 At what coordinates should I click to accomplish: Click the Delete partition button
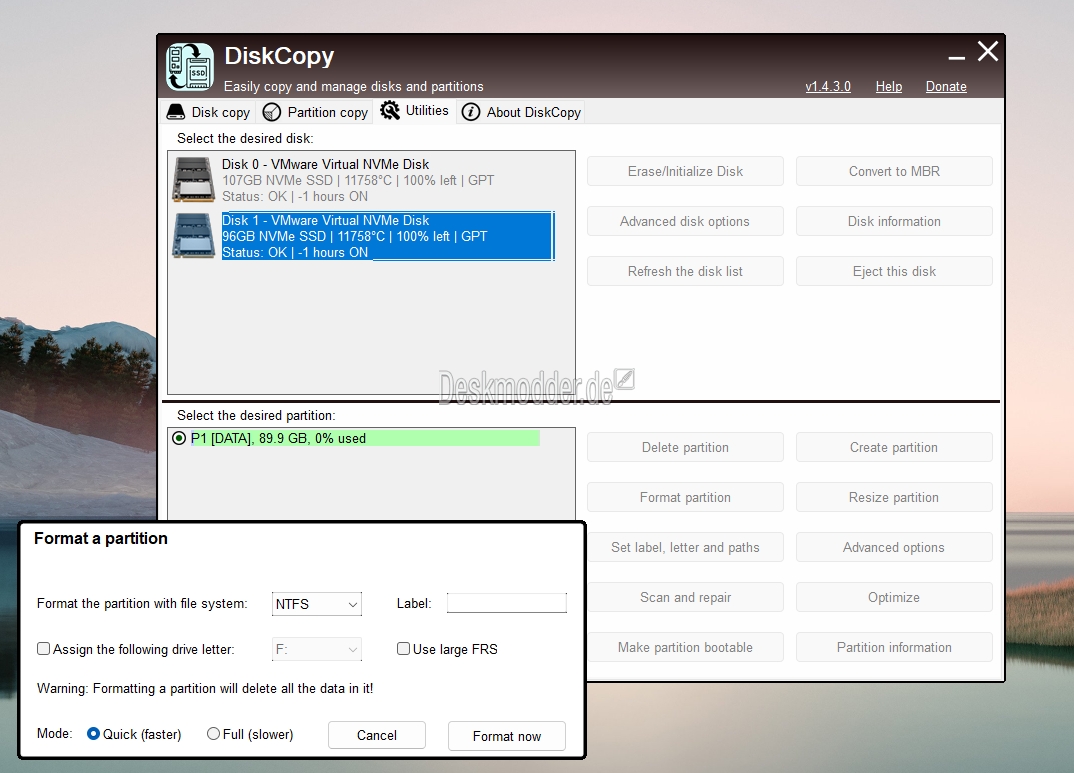(685, 447)
